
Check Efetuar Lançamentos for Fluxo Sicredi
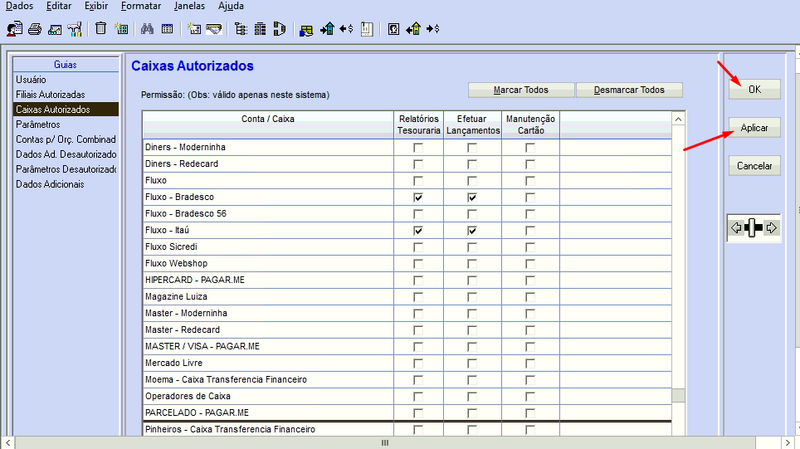(472, 247)
